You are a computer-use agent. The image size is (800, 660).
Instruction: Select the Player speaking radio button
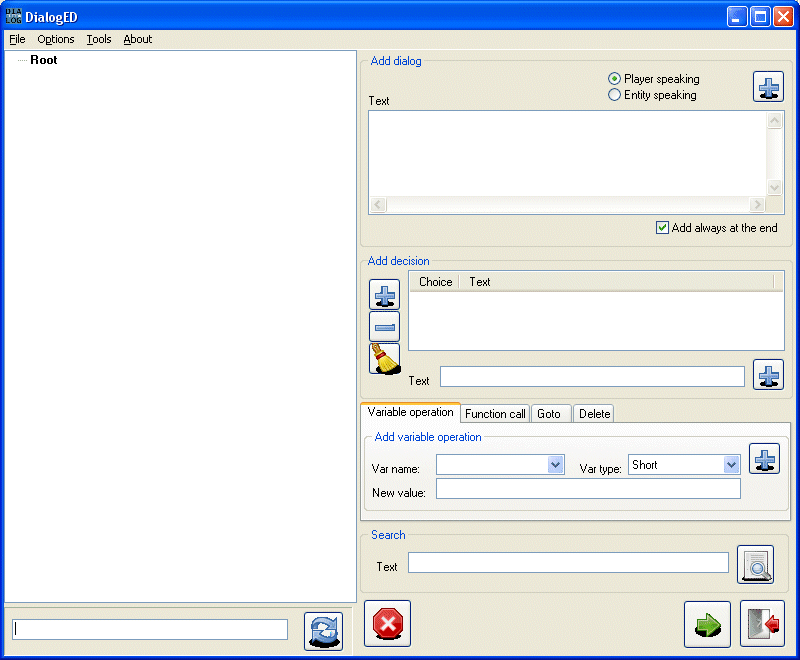coord(615,79)
